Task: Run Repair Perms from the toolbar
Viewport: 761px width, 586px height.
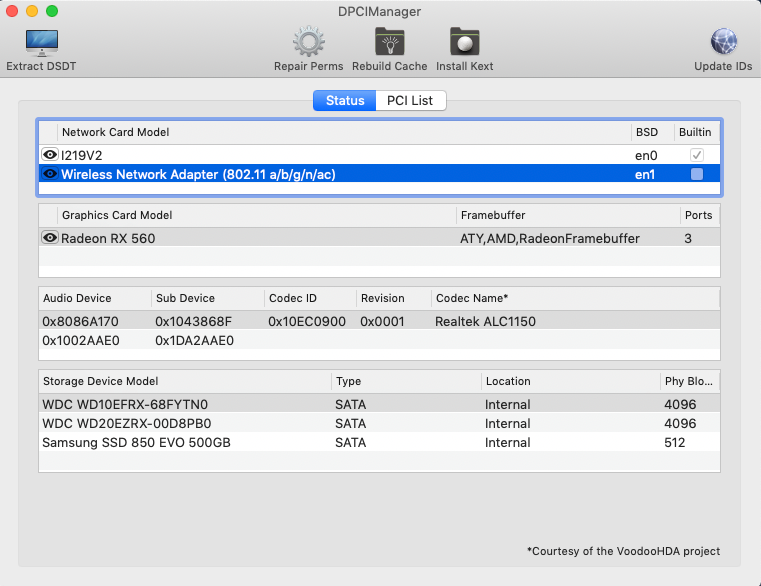Action: click(x=308, y=44)
